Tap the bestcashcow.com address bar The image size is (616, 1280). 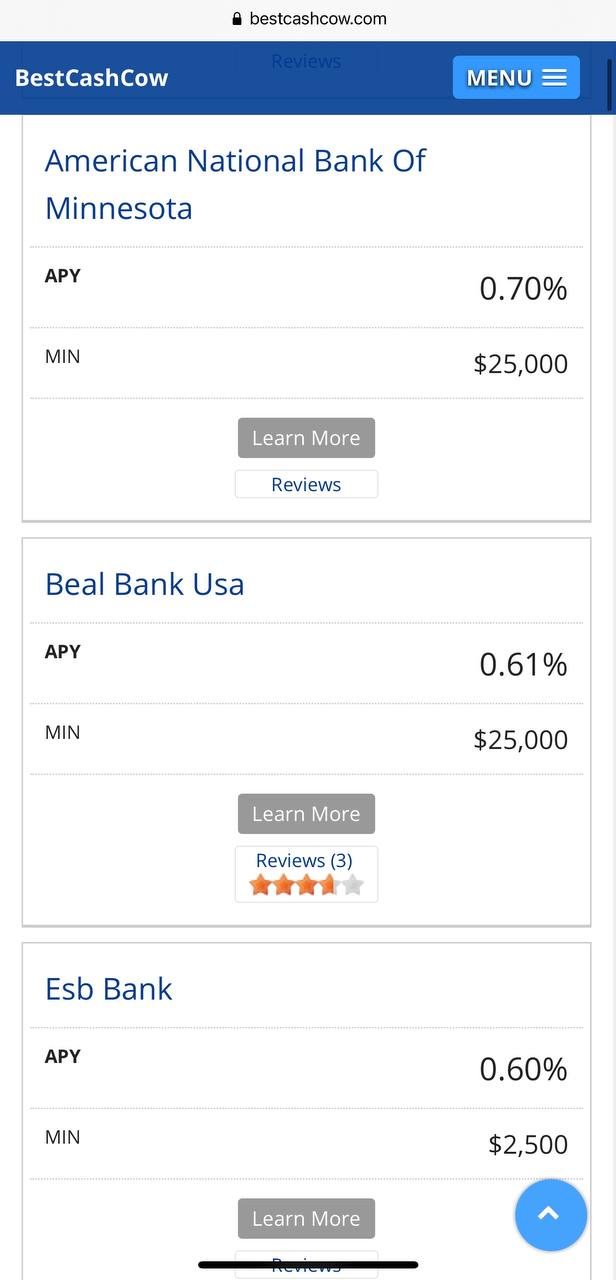point(308,18)
